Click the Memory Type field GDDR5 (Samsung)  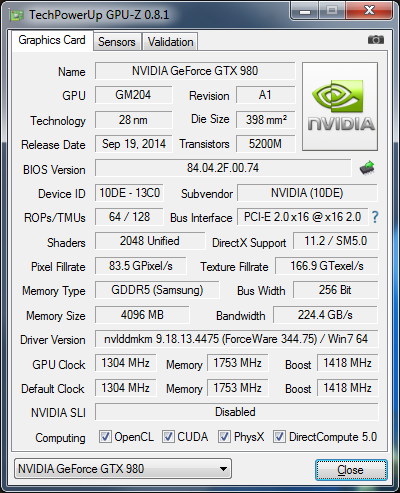(157, 290)
